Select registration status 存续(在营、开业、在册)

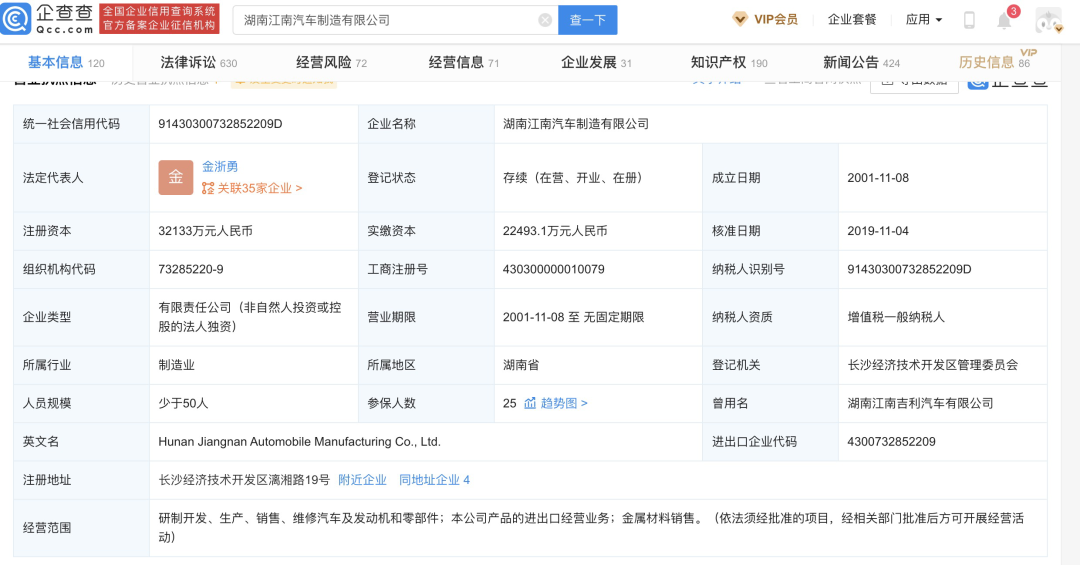point(574,178)
